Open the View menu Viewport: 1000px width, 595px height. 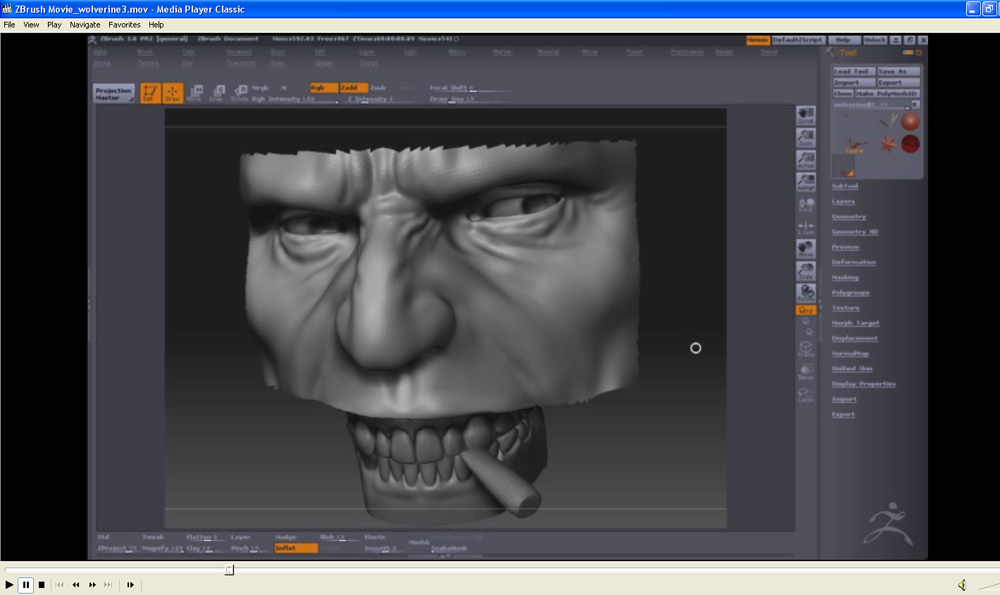[31, 25]
